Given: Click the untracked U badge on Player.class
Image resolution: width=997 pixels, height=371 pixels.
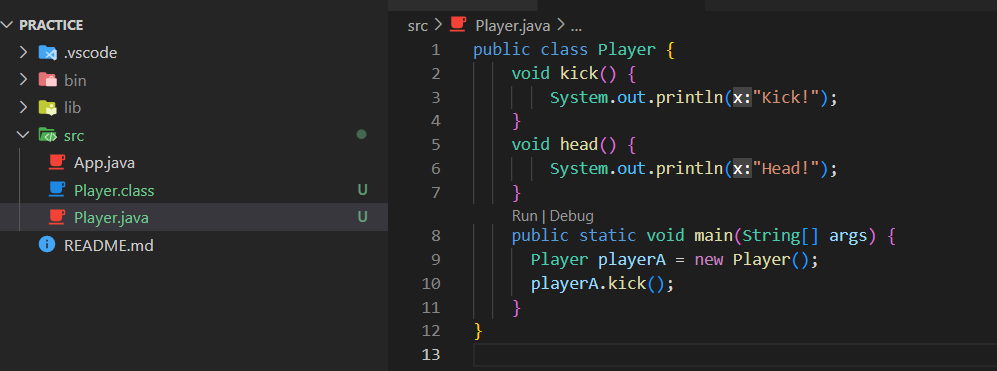Looking at the screenshot, I should coord(362,190).
